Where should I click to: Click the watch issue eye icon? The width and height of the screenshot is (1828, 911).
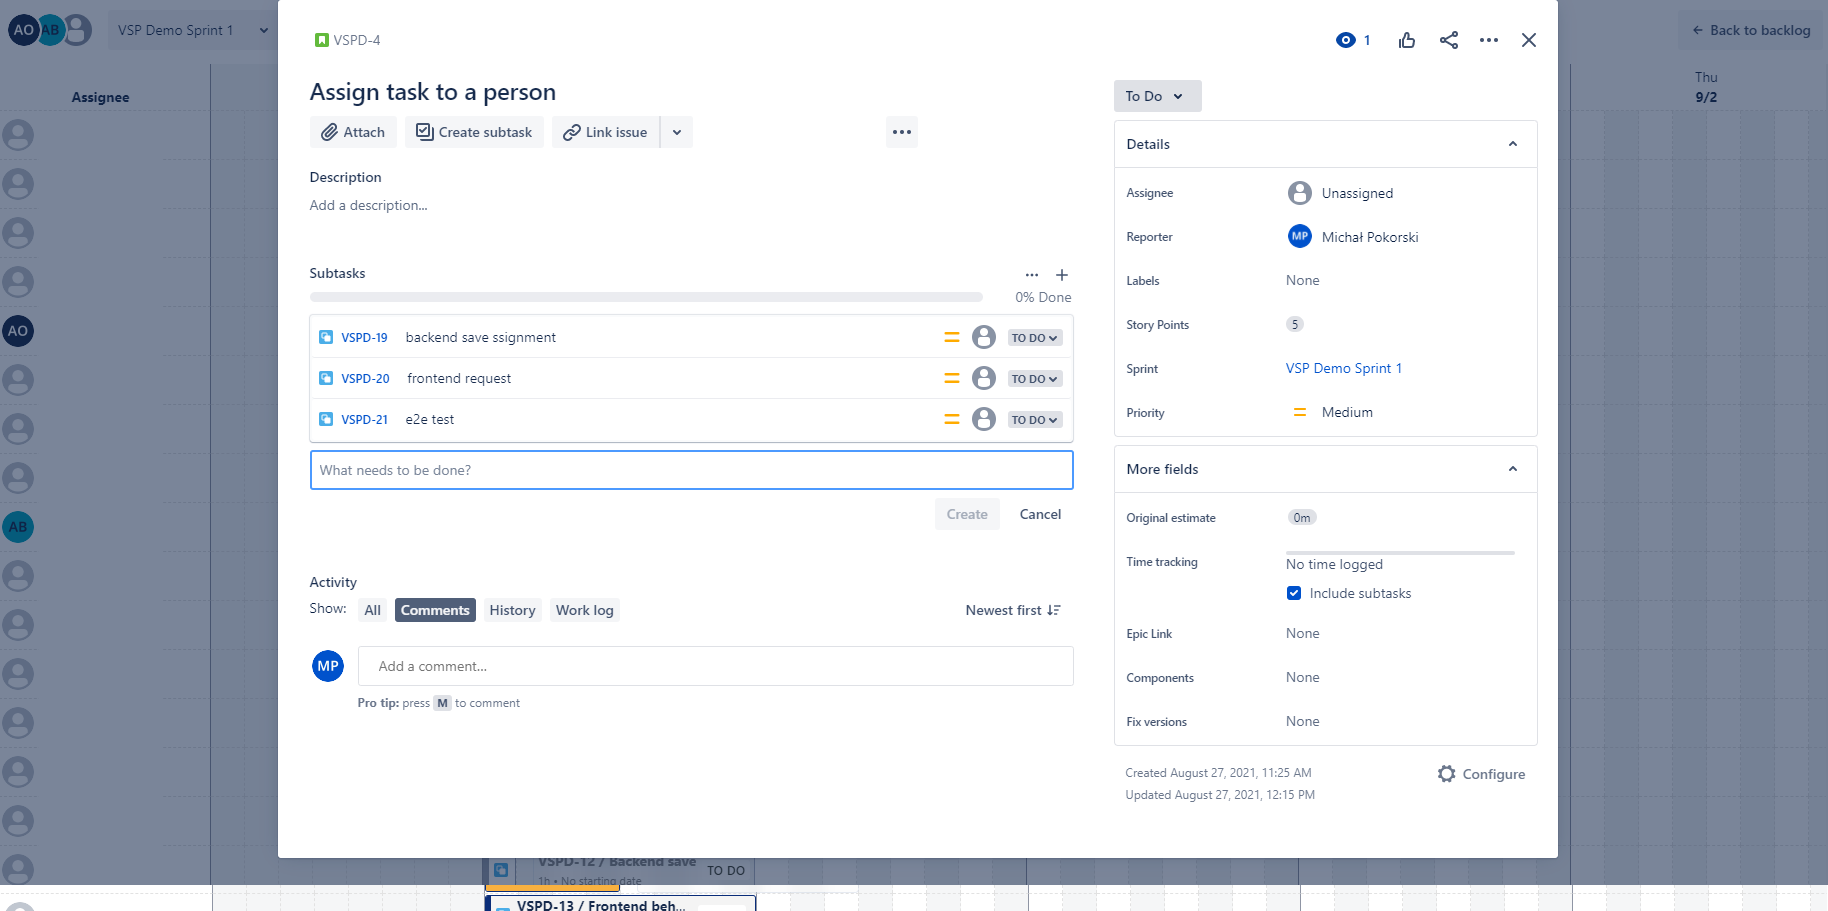[x=1346, y=40]
